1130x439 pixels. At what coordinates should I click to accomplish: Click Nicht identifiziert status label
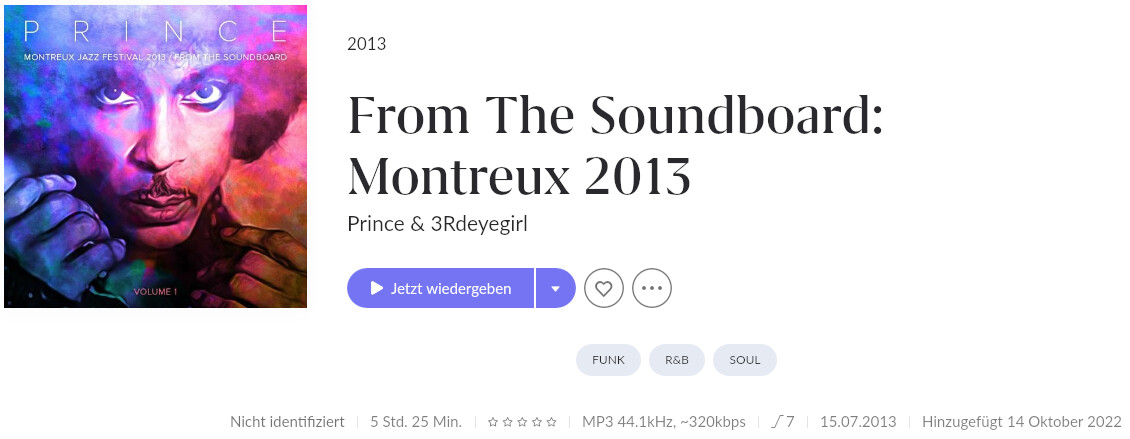coord(287,422)
